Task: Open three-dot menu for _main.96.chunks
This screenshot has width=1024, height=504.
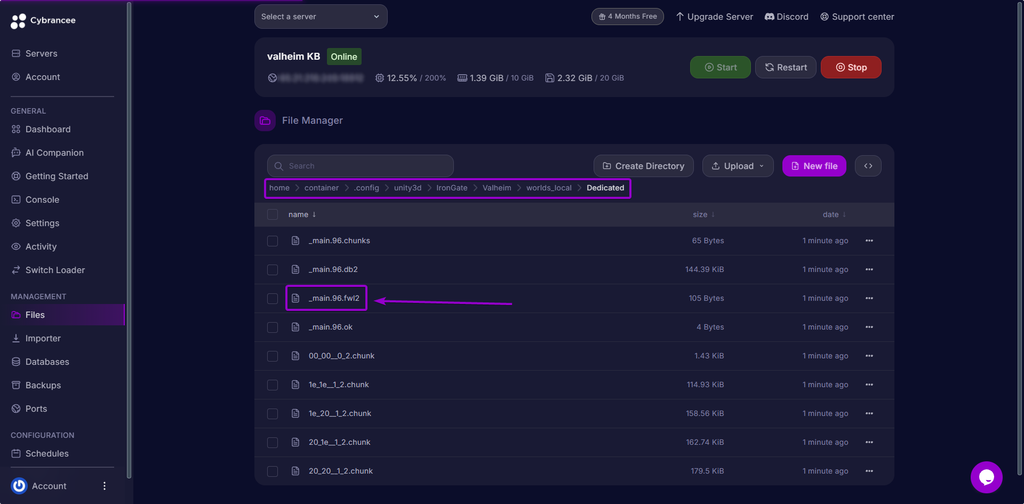Action: tap(869, 241)
